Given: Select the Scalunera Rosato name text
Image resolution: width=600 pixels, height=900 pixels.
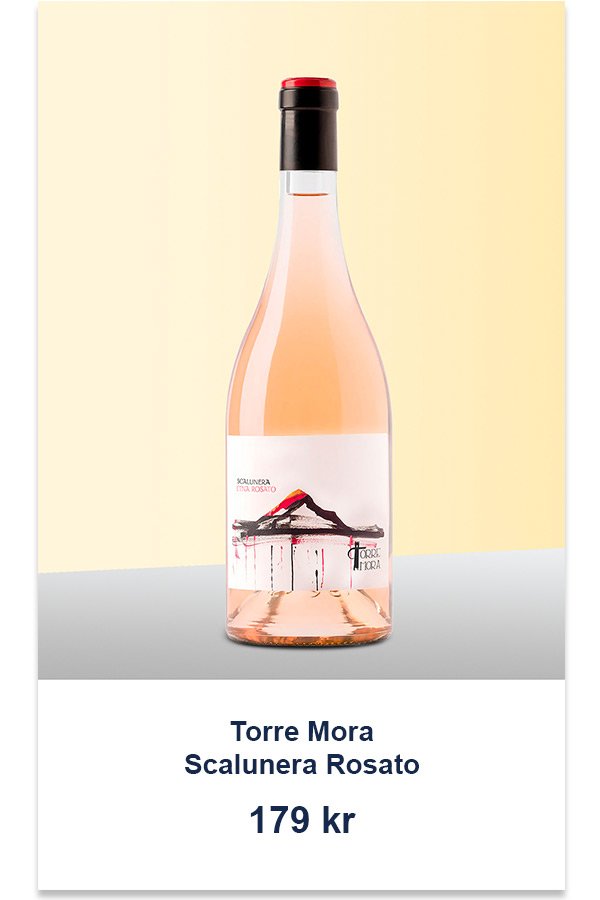Looking at the screenshot, I should (301, 765).
